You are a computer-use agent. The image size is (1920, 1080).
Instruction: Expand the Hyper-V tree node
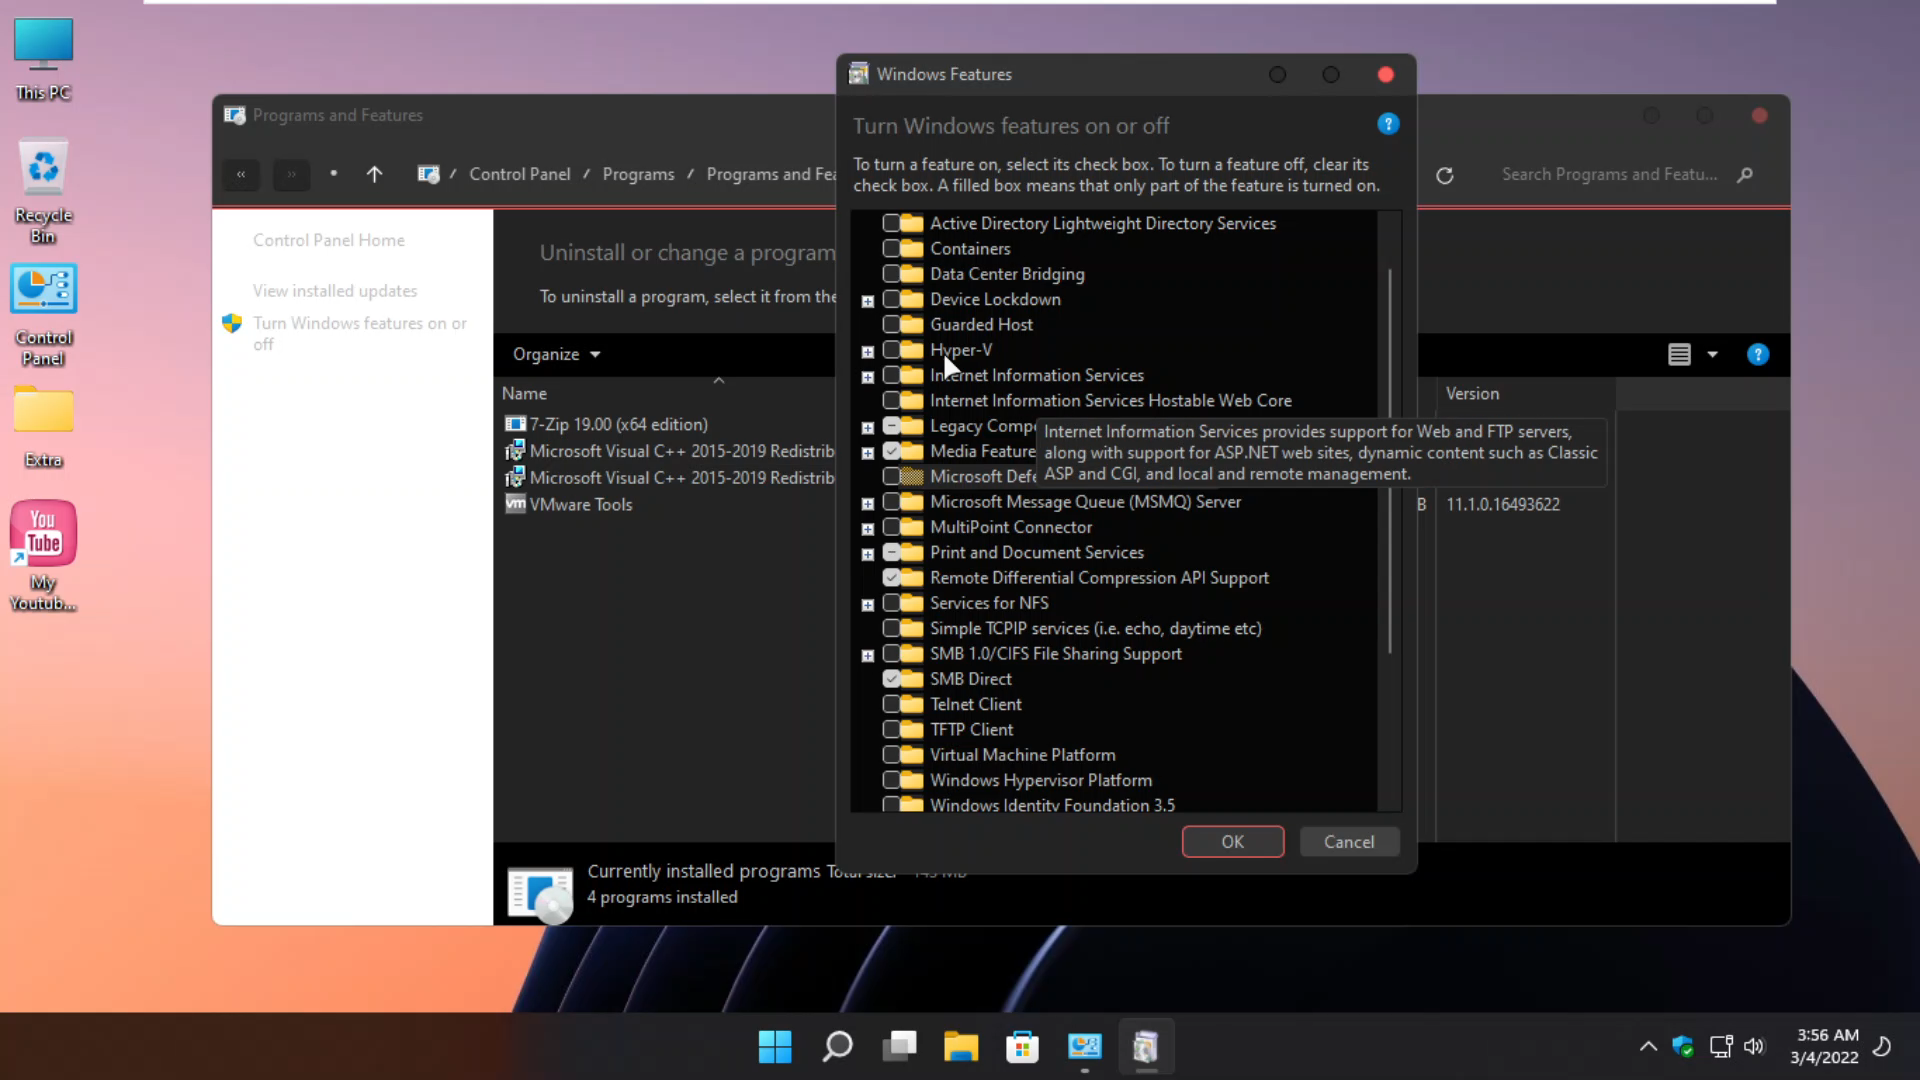(868, 352)
